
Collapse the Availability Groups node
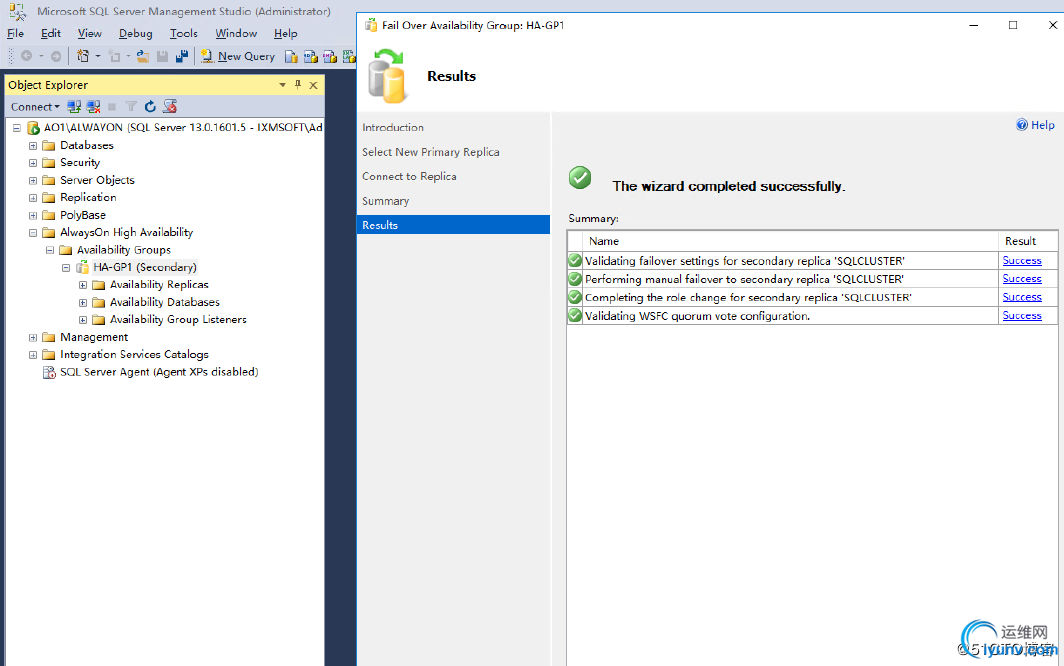(50, 250)
